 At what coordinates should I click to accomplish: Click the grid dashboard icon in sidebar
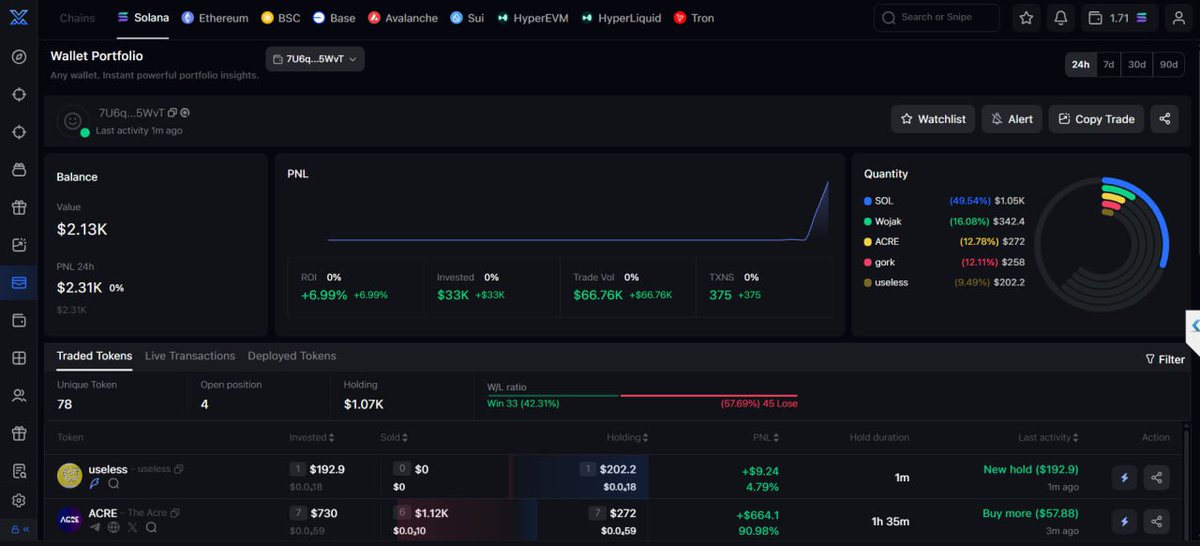(x=18, y=358)
